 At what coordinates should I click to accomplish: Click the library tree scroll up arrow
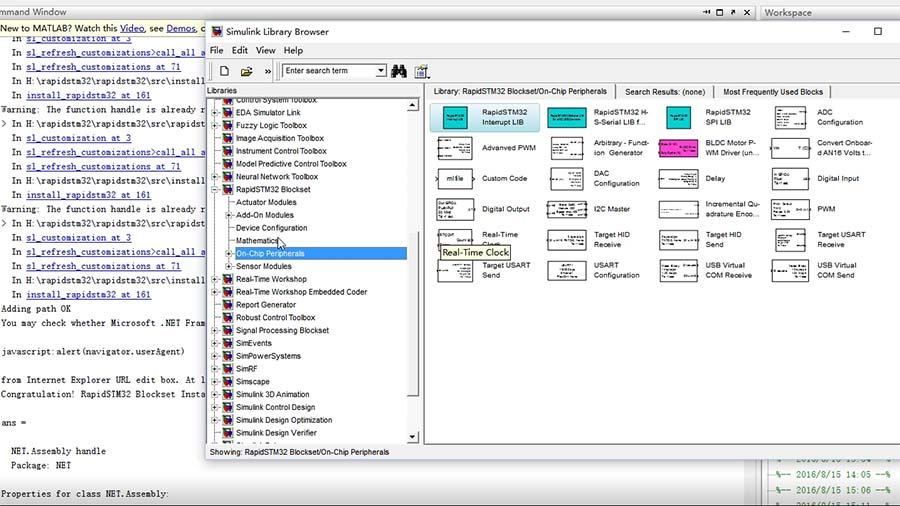point(412,106)
